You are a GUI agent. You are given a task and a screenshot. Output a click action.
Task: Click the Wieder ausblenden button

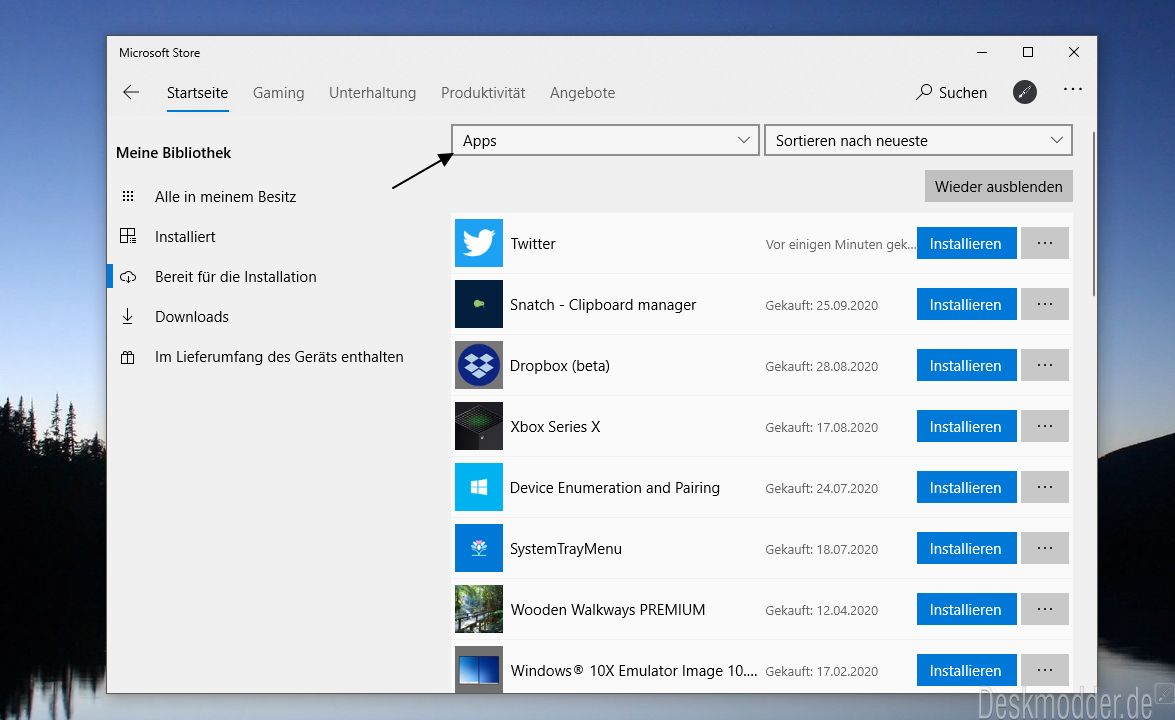pyautogui.click(x=998, y=187)
